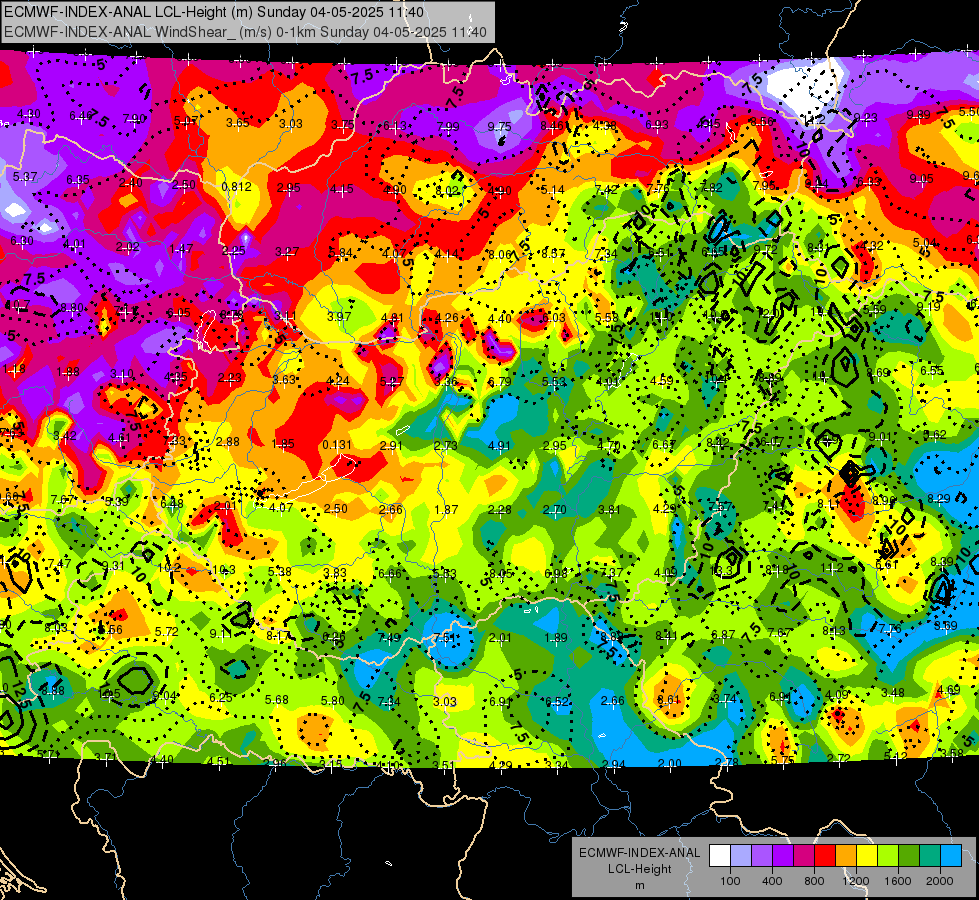Click the red legend swatch
The image size is (979, 900).
[x=825, y=856]
